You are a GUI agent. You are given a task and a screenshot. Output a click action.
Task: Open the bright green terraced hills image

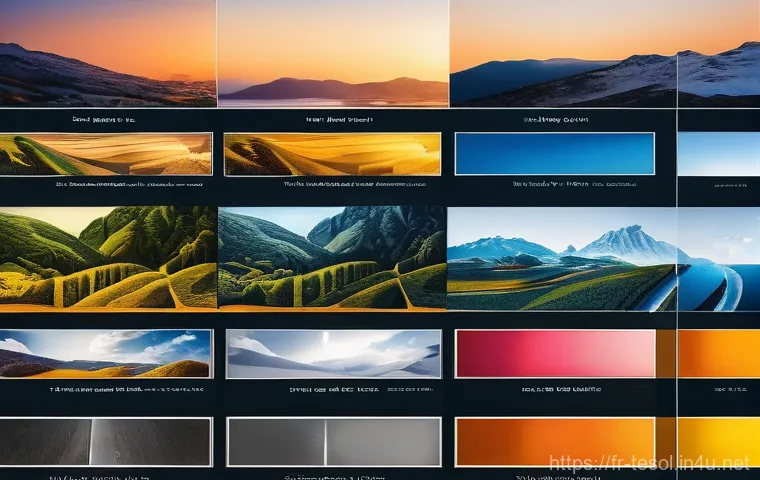coord(108,257)
